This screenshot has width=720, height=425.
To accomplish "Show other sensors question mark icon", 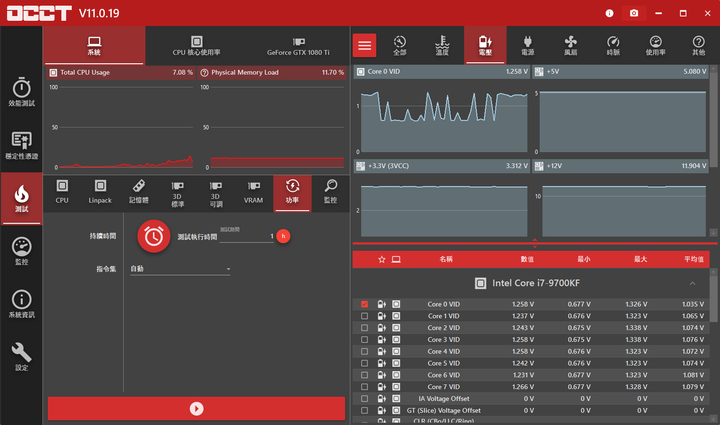I will (698, 45).
